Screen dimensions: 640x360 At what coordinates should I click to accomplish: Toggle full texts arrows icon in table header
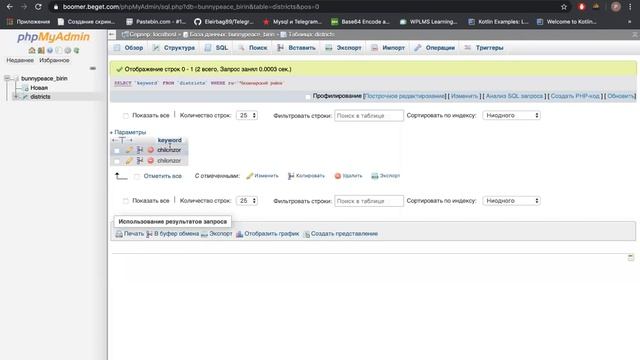tap(122, 140)
